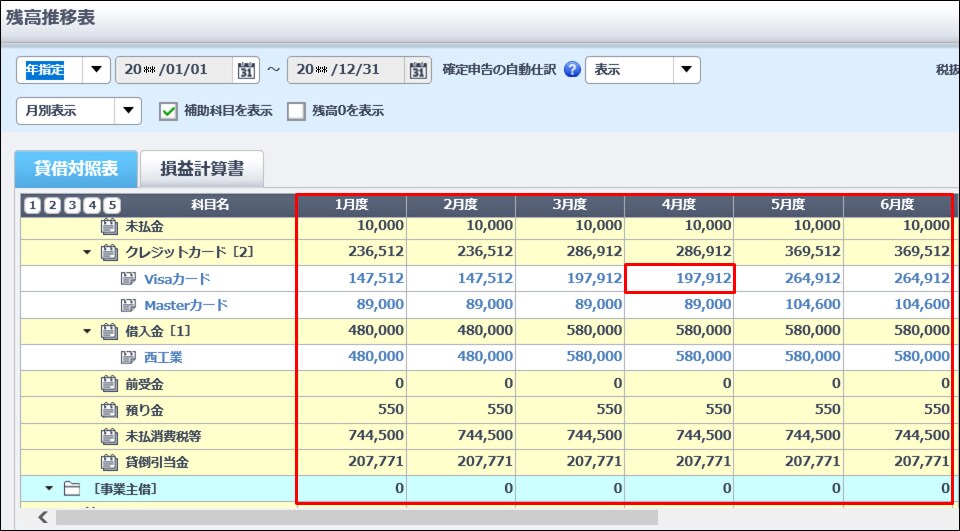Click the クレジットカード account icon
The height and width of the screenshot is (531, 960).
109,252
